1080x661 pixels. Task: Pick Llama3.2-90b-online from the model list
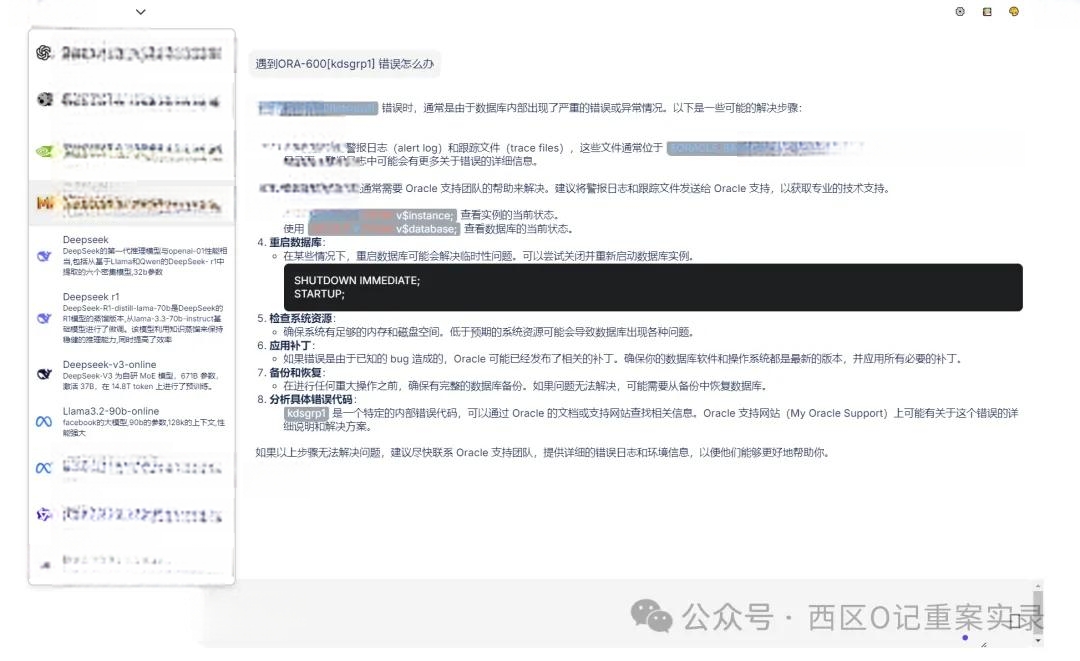[x=132, y=421]
